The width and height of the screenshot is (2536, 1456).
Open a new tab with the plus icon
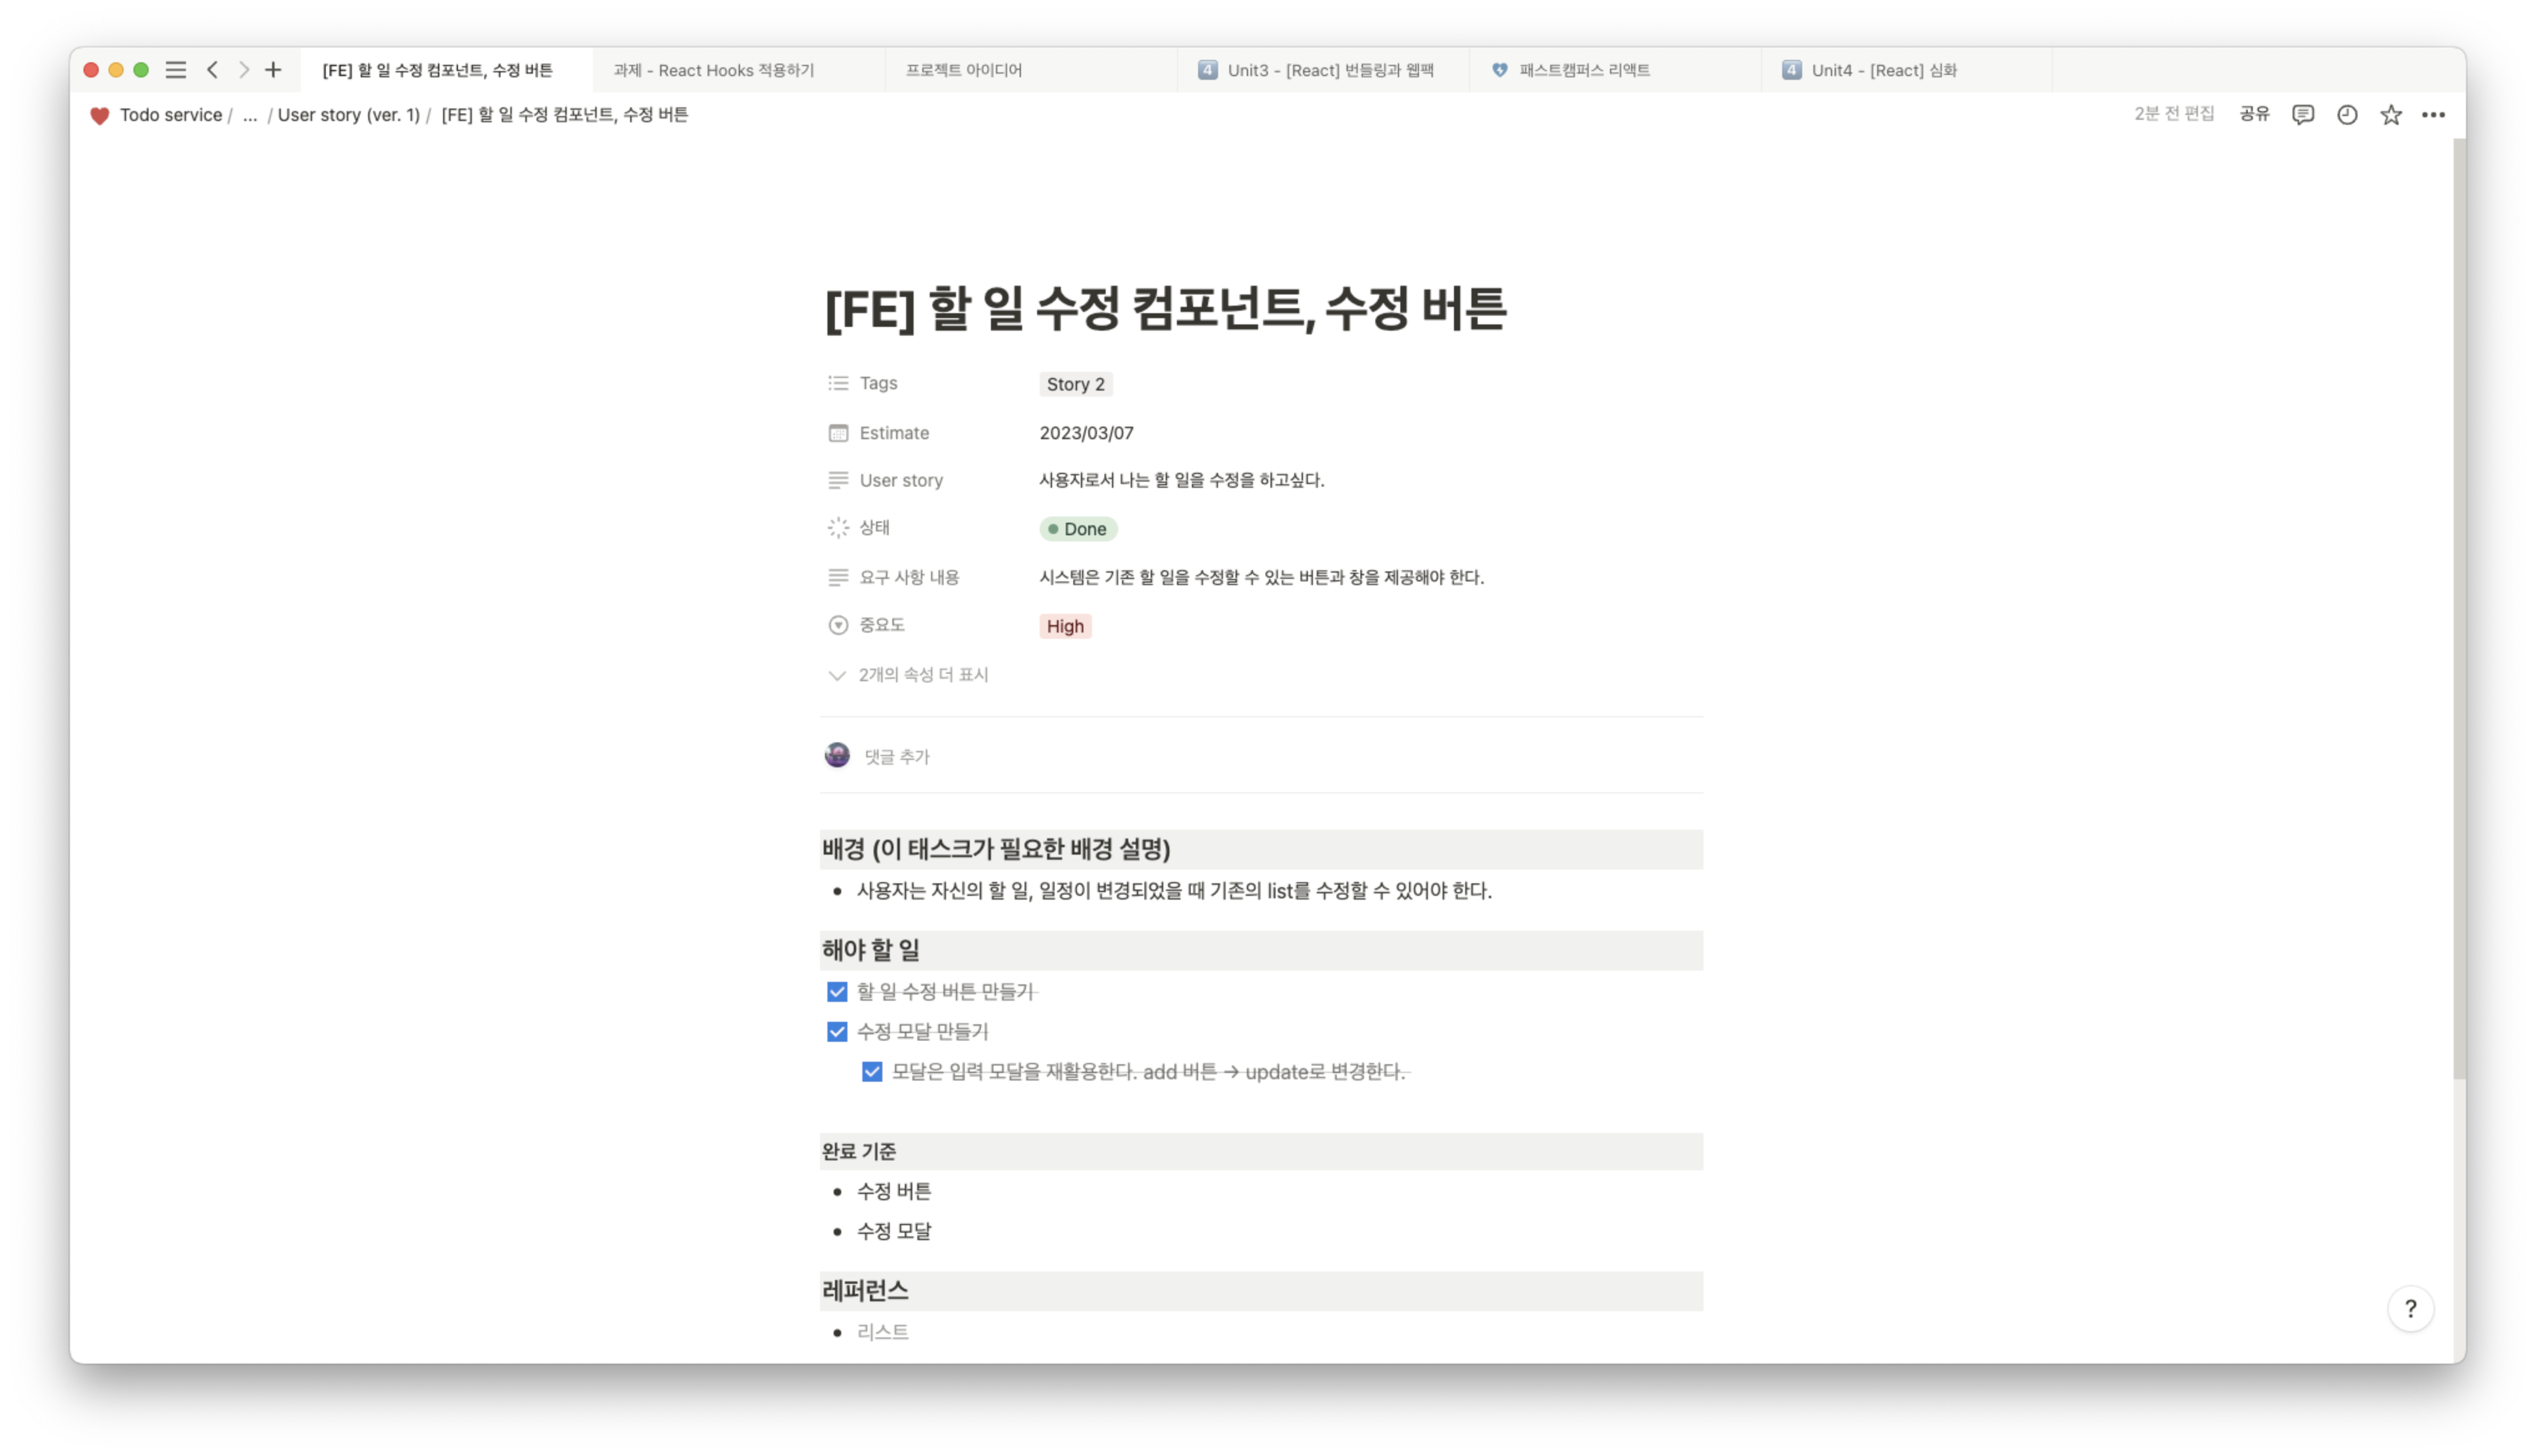[273, 70]
